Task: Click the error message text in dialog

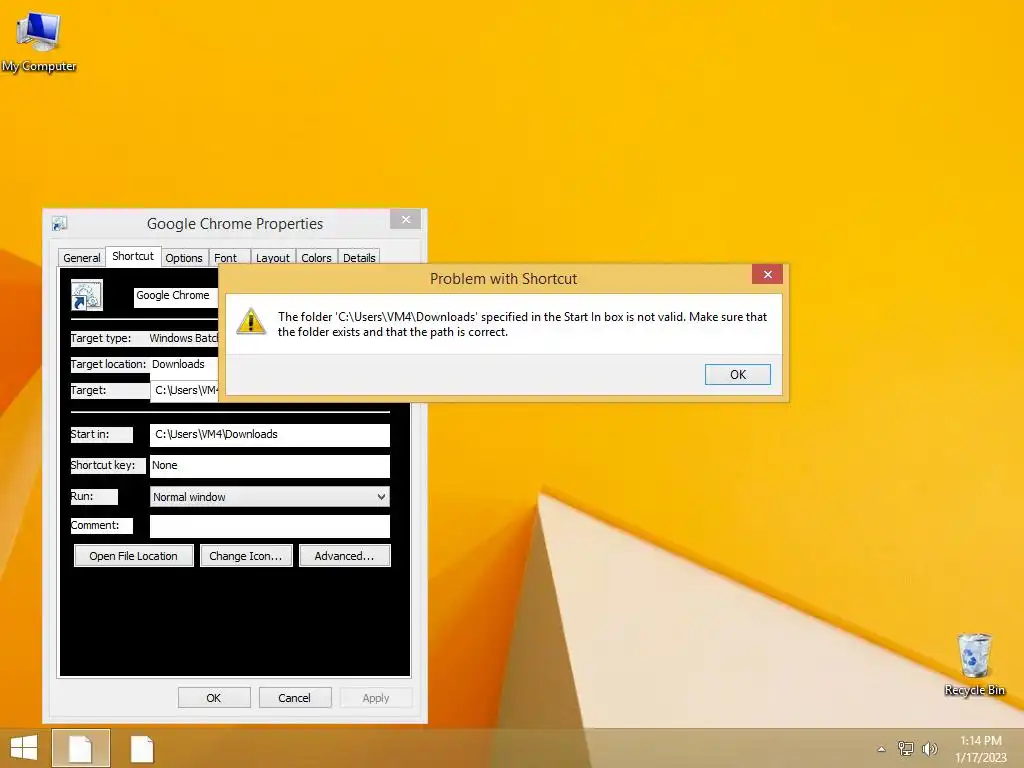Action: click(x=522, y=324)
